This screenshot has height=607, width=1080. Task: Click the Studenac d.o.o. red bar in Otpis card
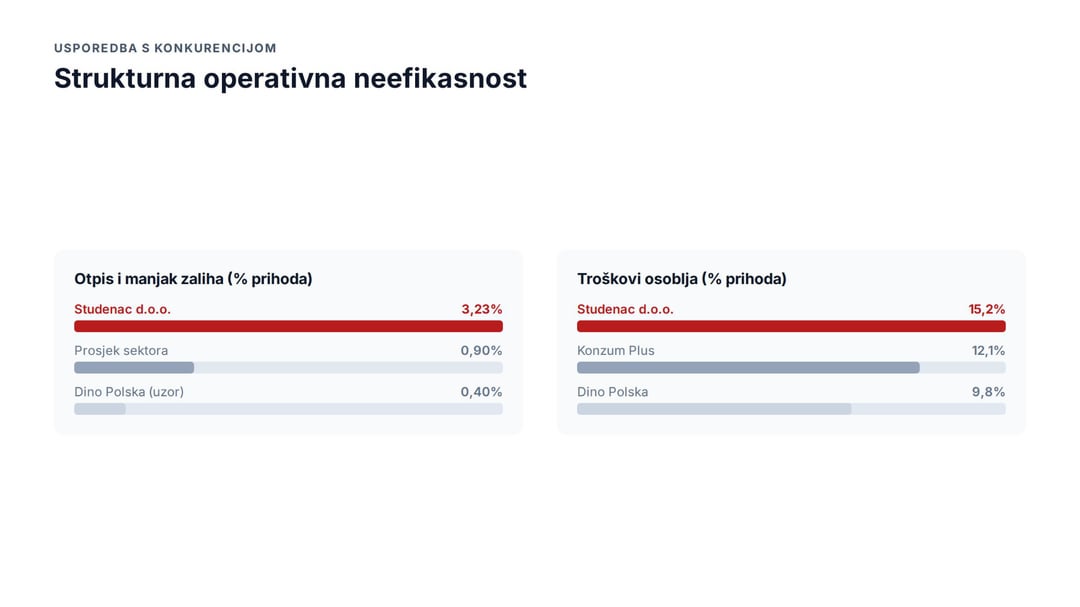(288, 327)
